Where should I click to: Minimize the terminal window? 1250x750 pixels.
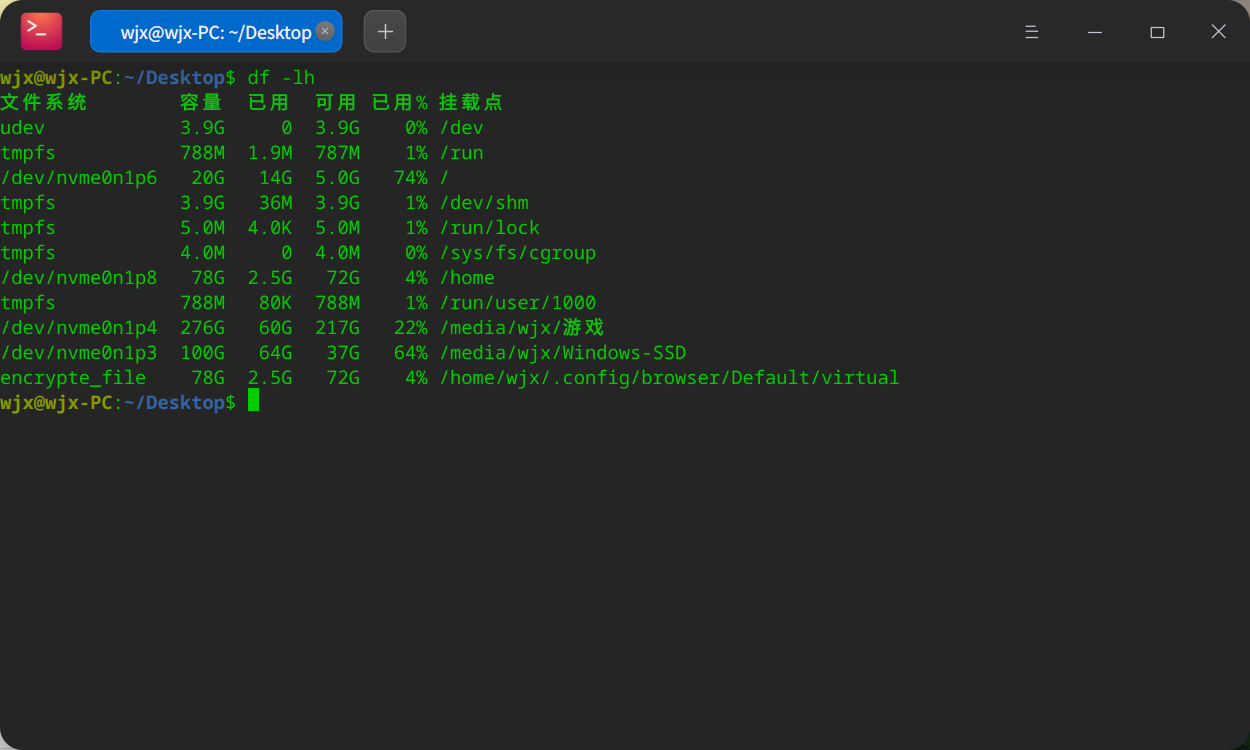coord(1095,32)
